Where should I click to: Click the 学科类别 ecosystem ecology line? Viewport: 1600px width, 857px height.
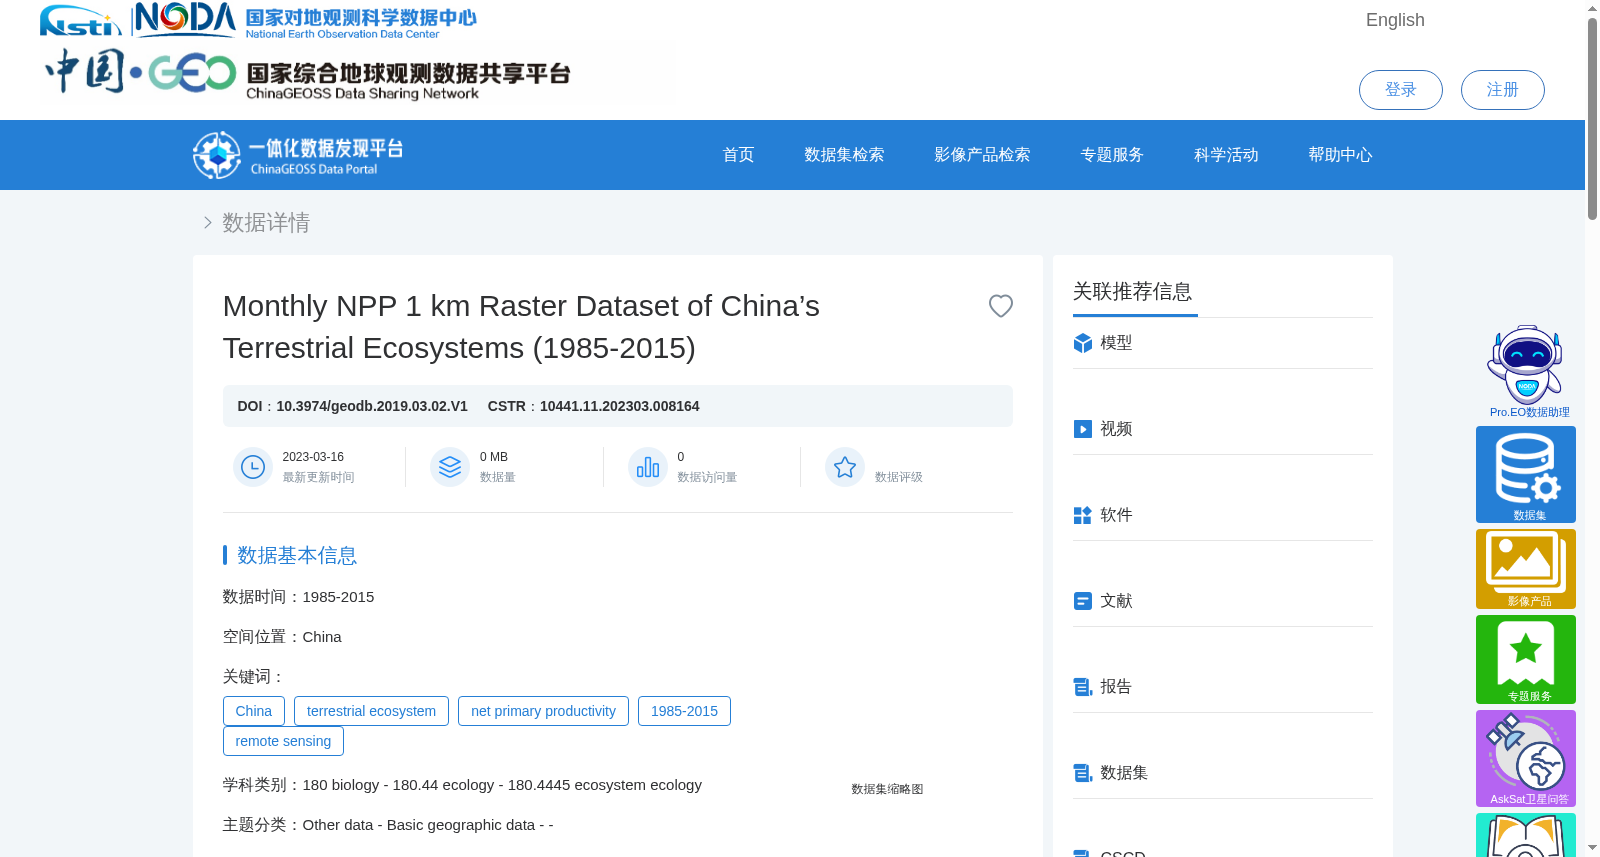point(462,785)
